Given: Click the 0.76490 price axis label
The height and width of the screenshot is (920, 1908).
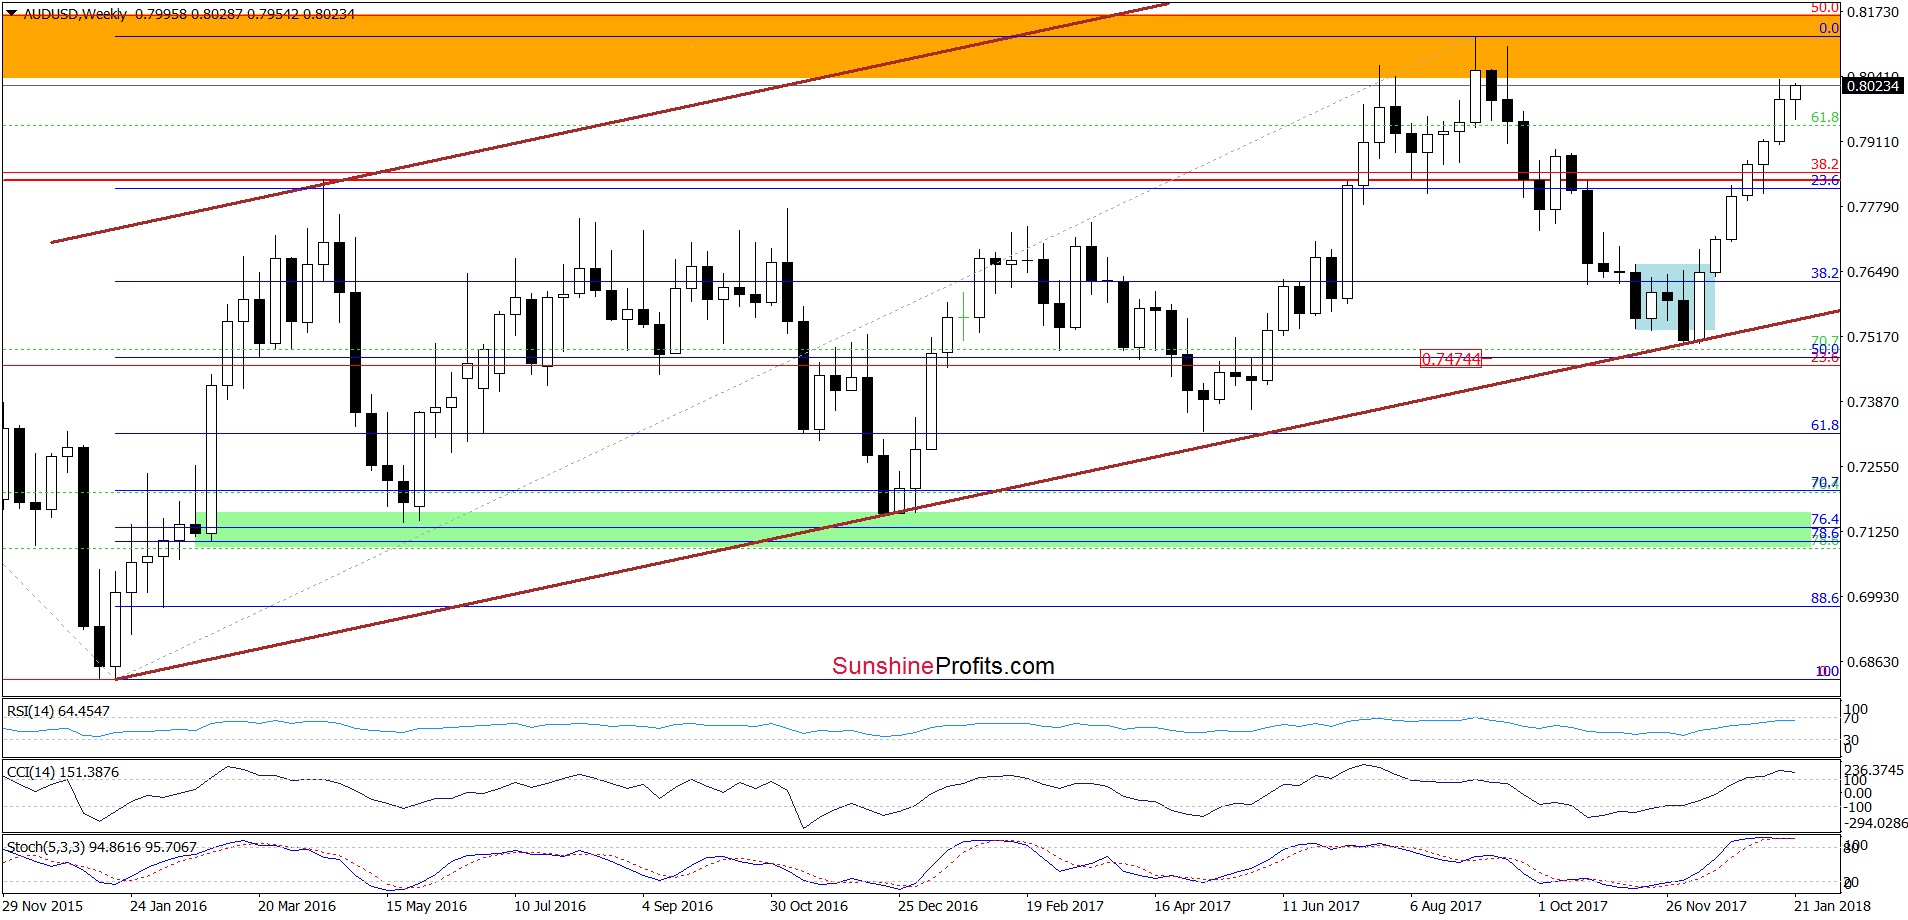Looking at the screenshot, I should 1872,272.
